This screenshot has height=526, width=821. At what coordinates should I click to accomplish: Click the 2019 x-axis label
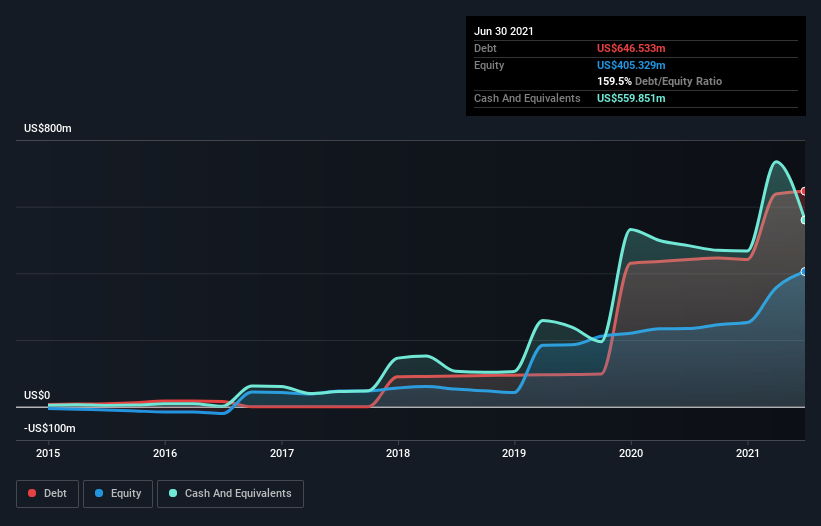click(x=514, y=453)
